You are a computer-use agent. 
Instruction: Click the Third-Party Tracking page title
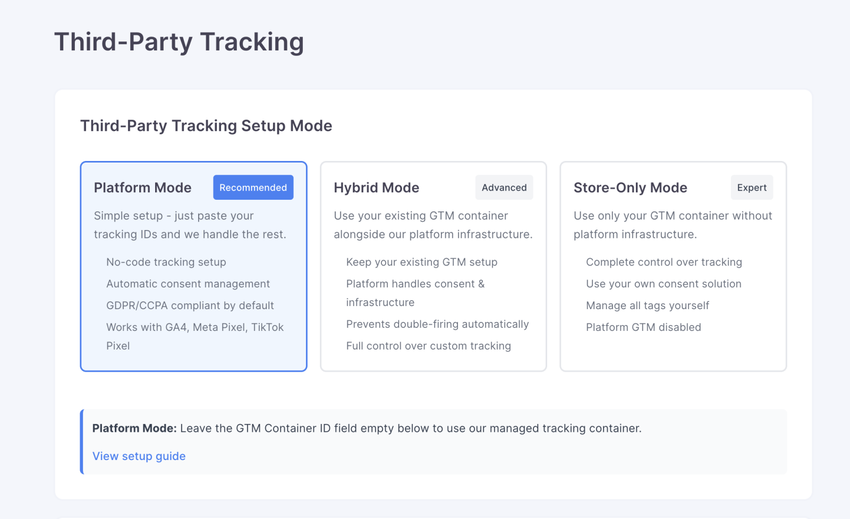179,42
